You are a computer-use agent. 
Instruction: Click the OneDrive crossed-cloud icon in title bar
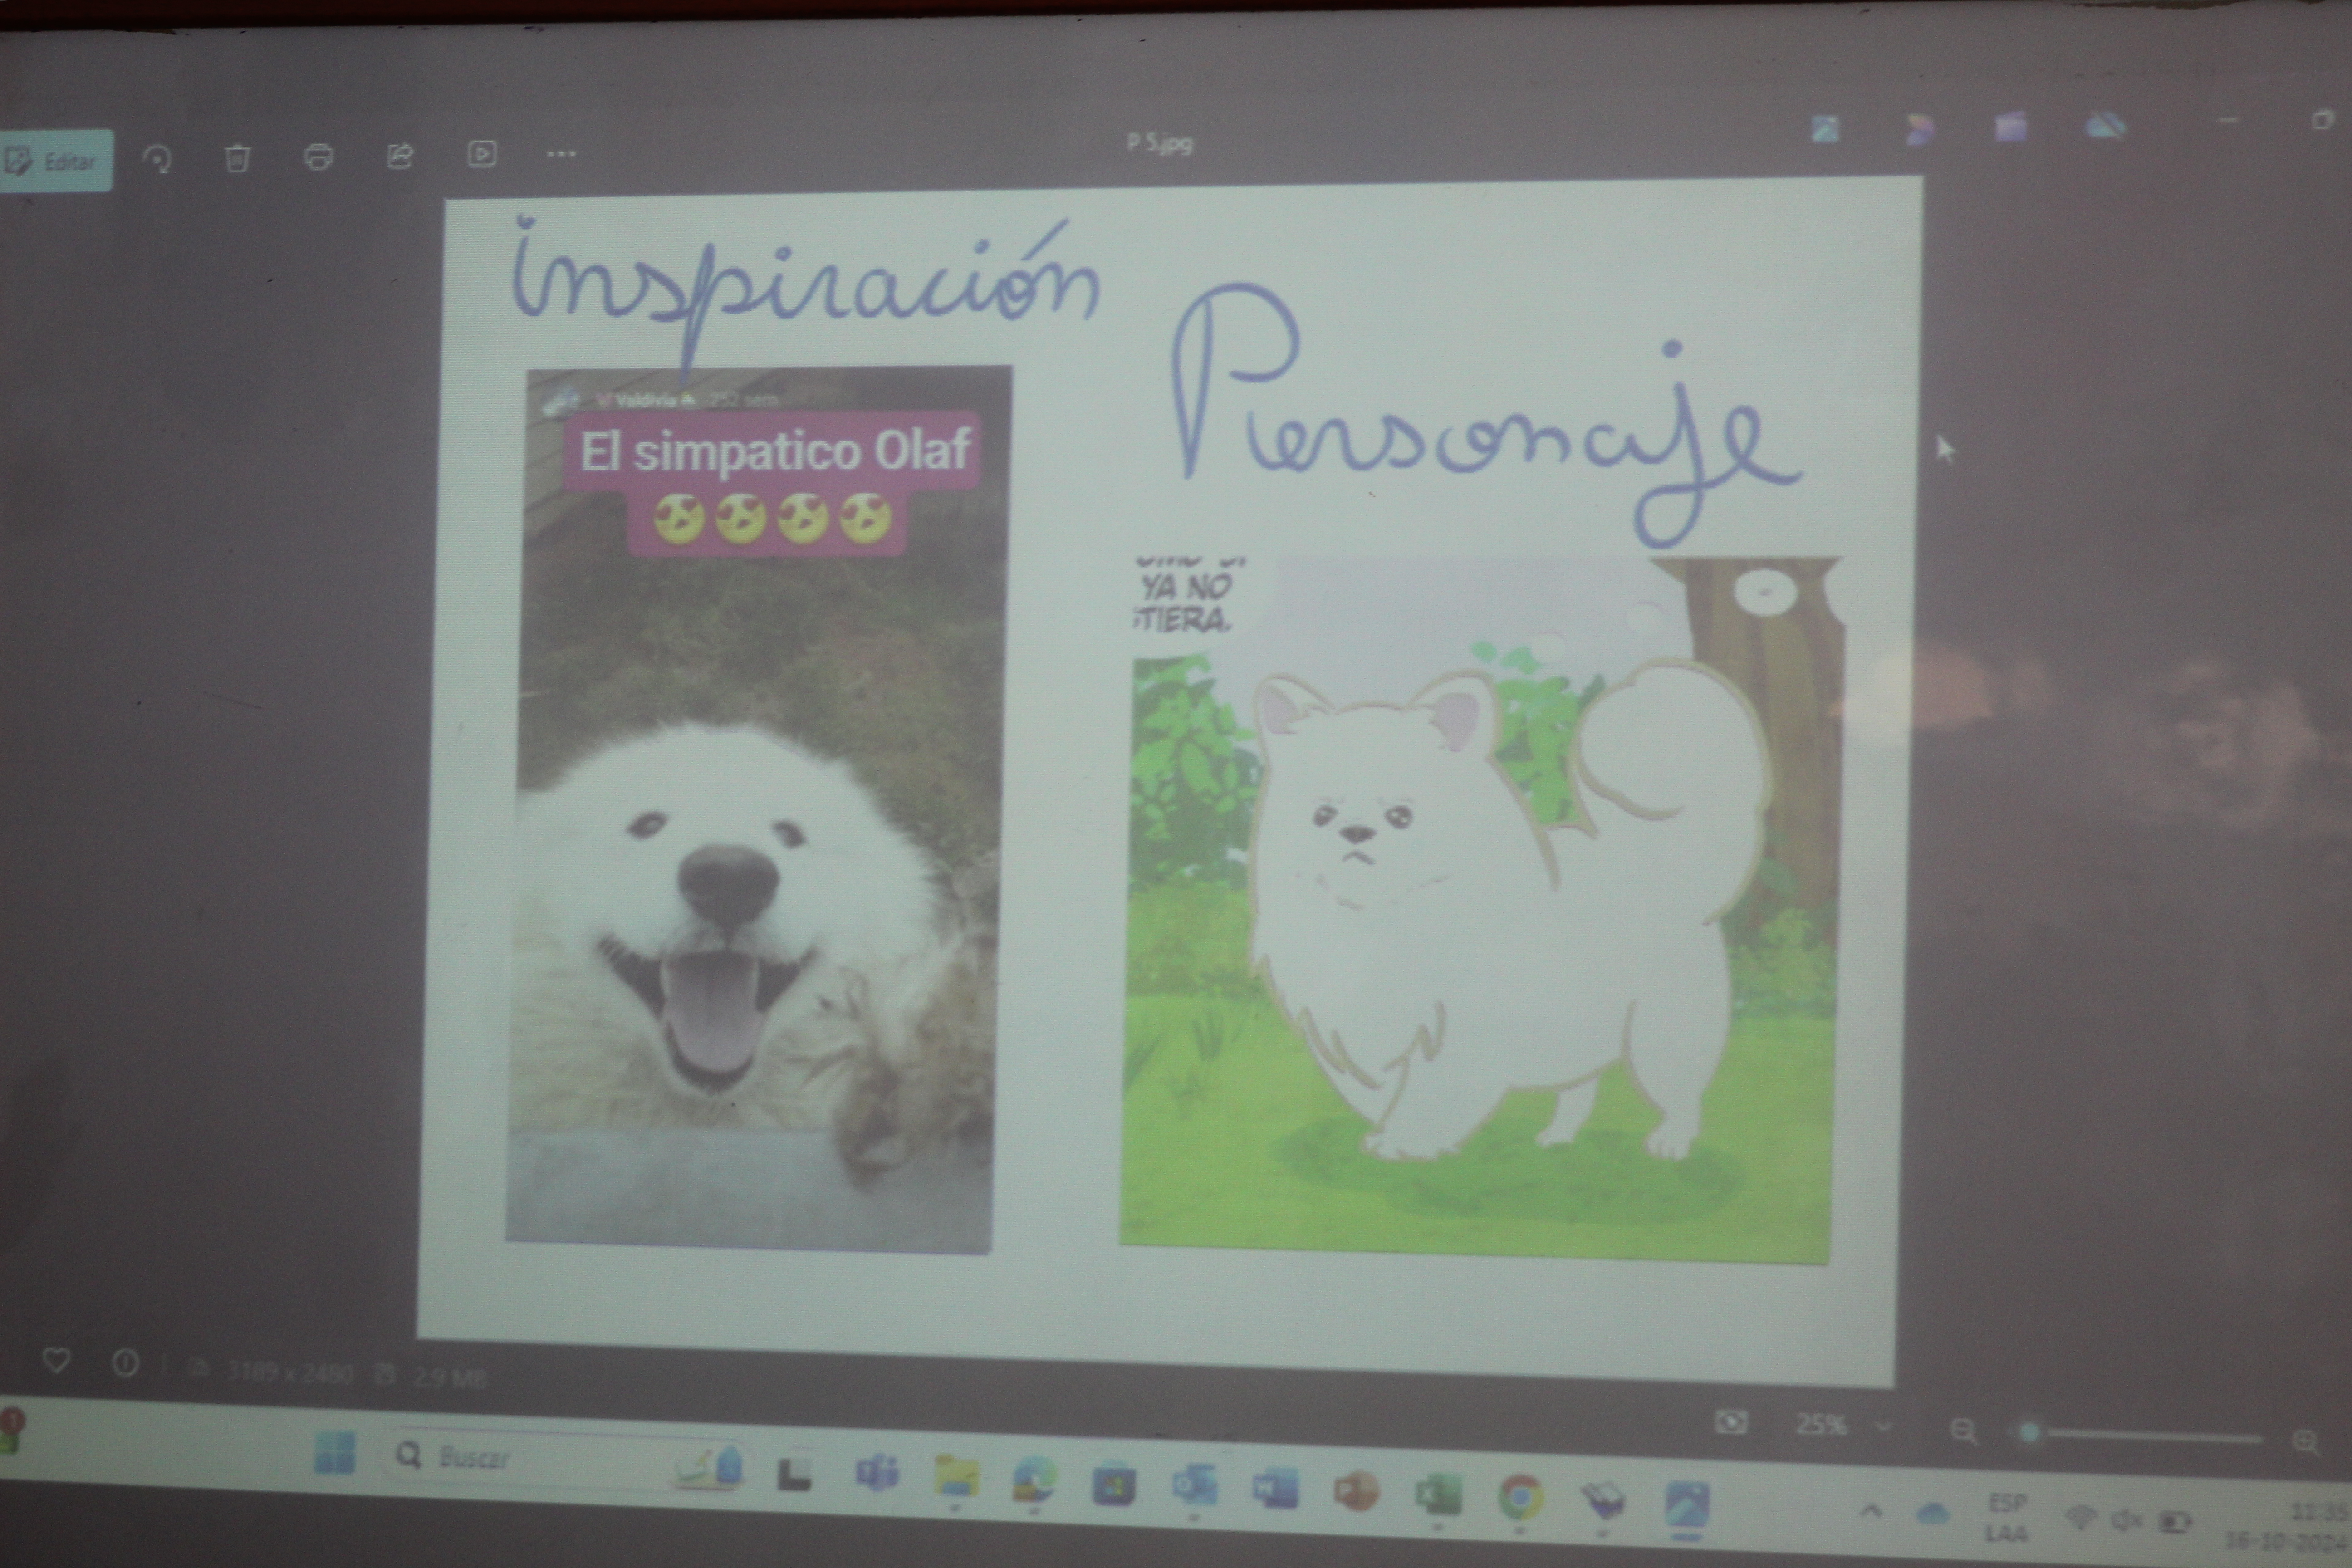2105,126
